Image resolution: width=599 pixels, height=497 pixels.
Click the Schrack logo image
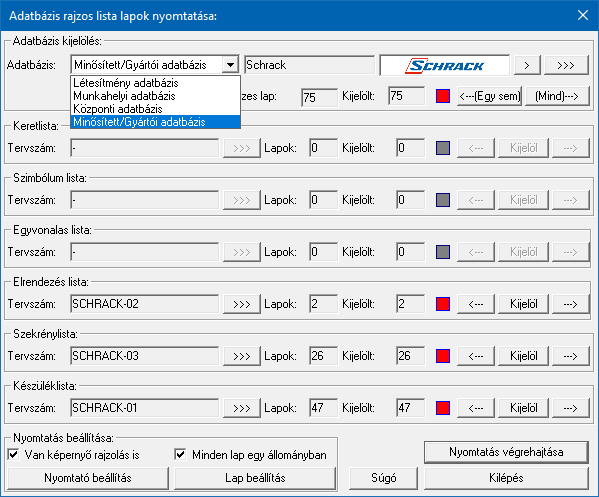pos(444,65)
